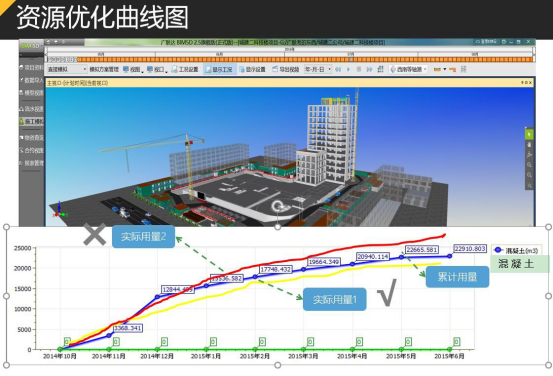This screenshot has height=376, width=553.
Task: Open 流水视图 in the left sidebar
Action: click(32, 109)
